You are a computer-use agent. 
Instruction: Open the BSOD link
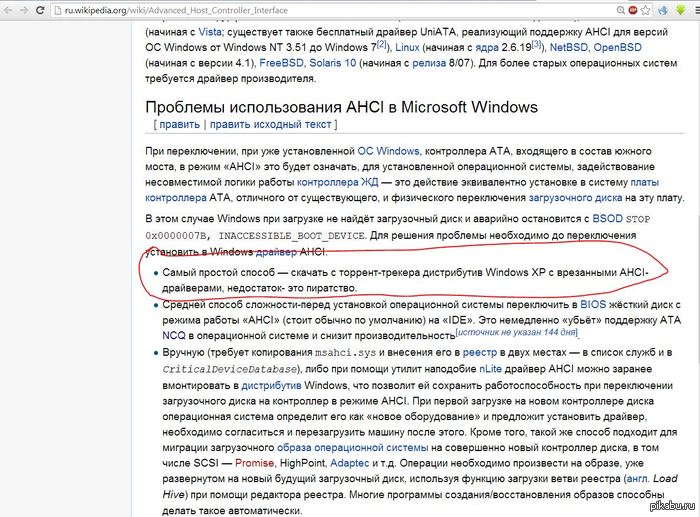click(607, 219)
